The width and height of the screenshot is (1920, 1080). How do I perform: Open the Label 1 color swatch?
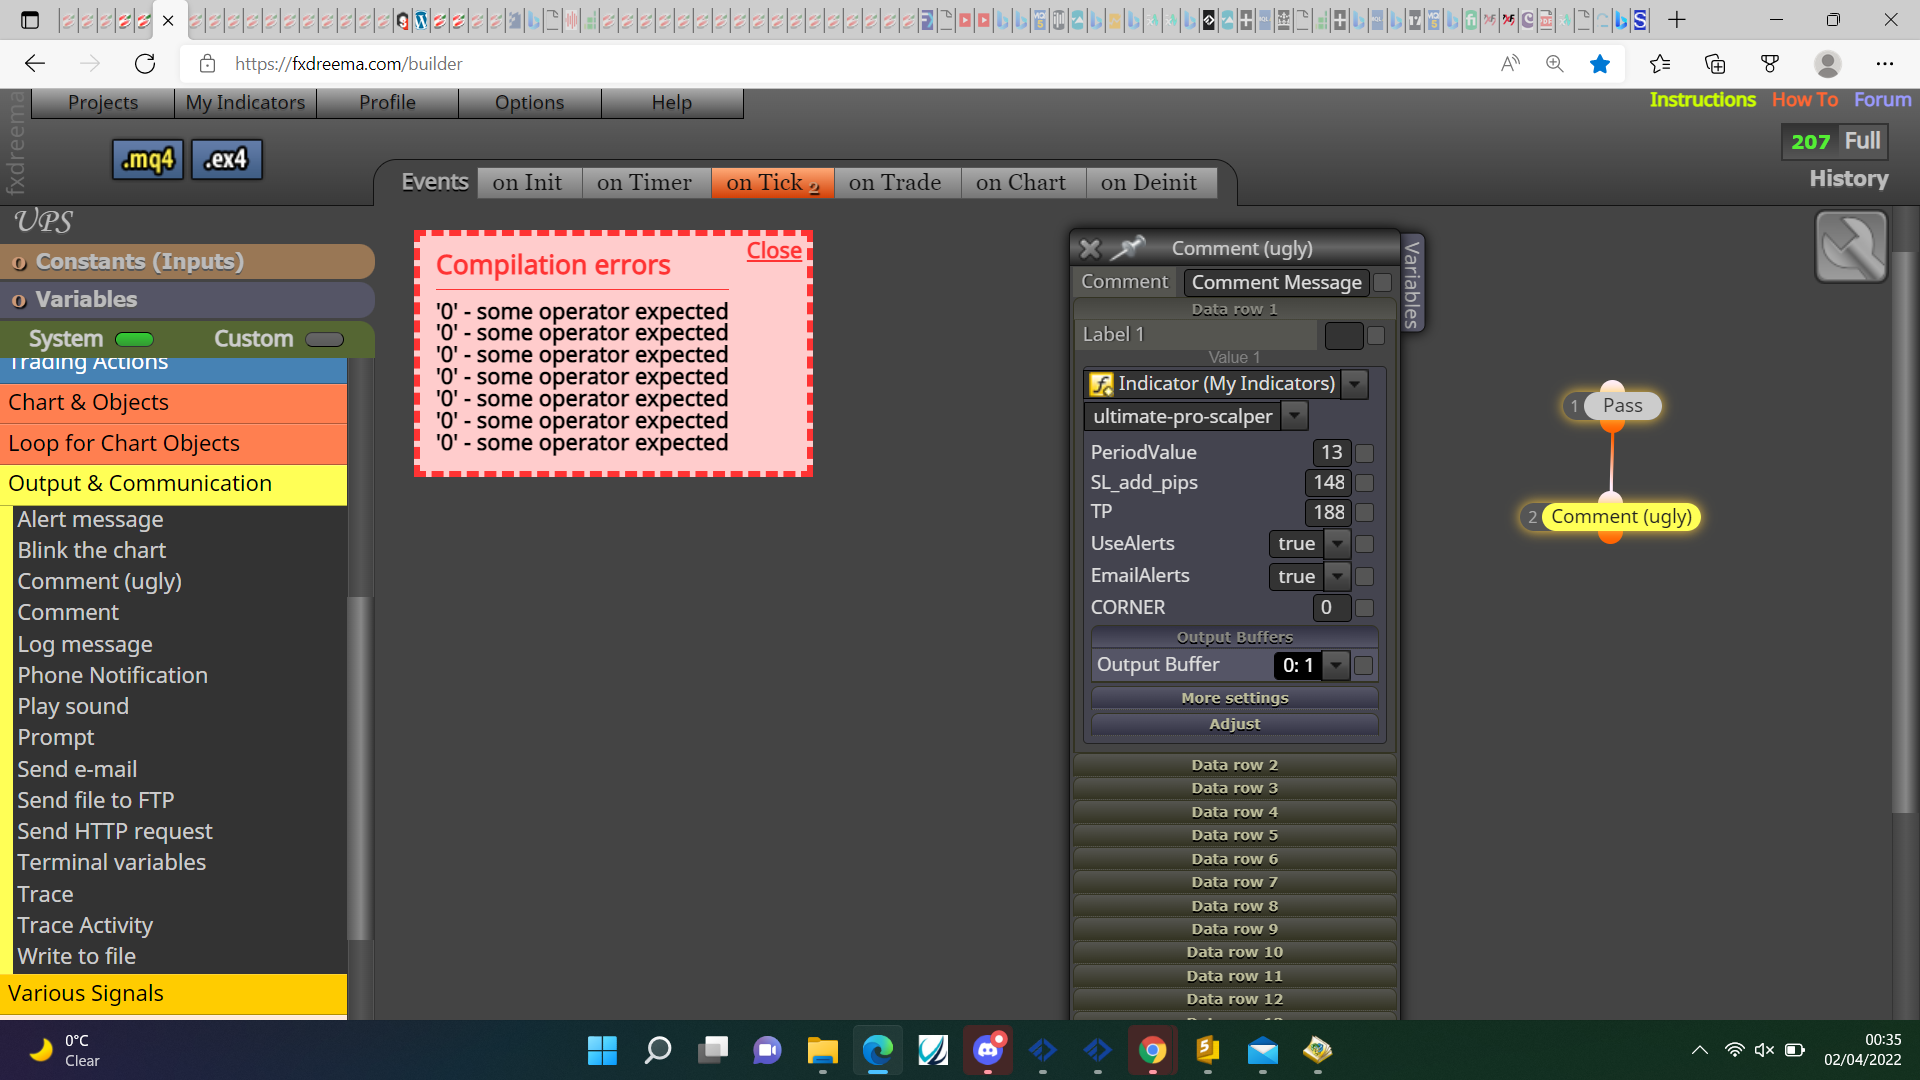point(1343,336)
